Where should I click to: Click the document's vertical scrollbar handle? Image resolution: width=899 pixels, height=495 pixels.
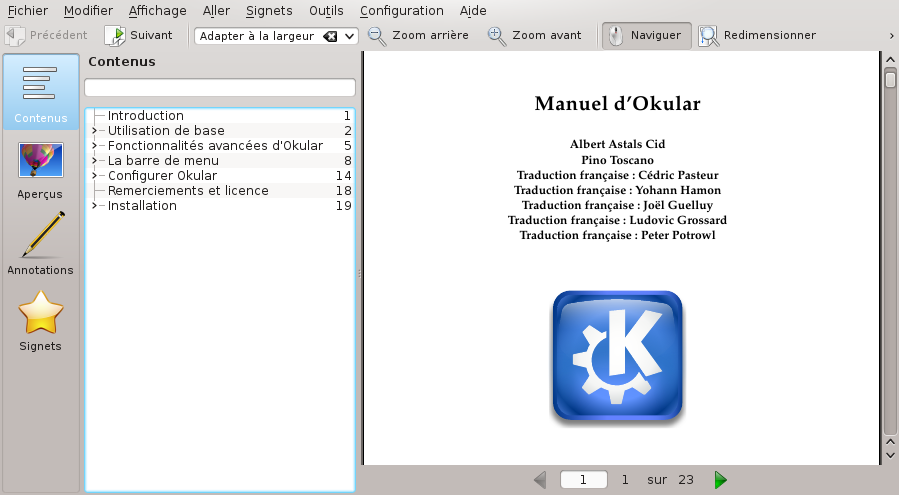(x=890, y=79)
